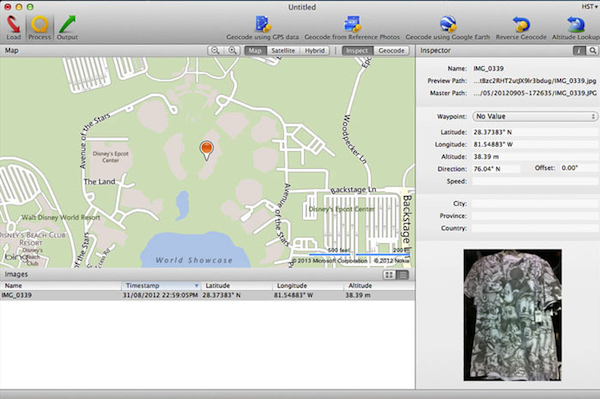Switch map to Hybrid view
The width and height of the screenshot is (600, 399).
315,50
